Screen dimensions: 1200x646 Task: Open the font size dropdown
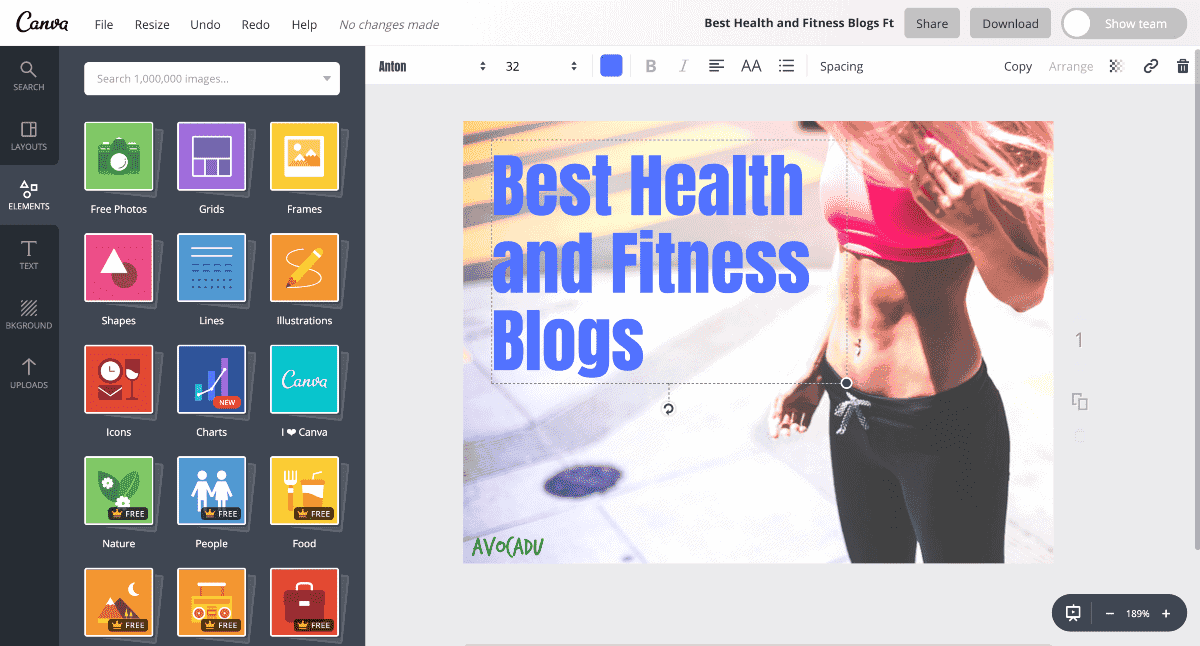point(540,65)
